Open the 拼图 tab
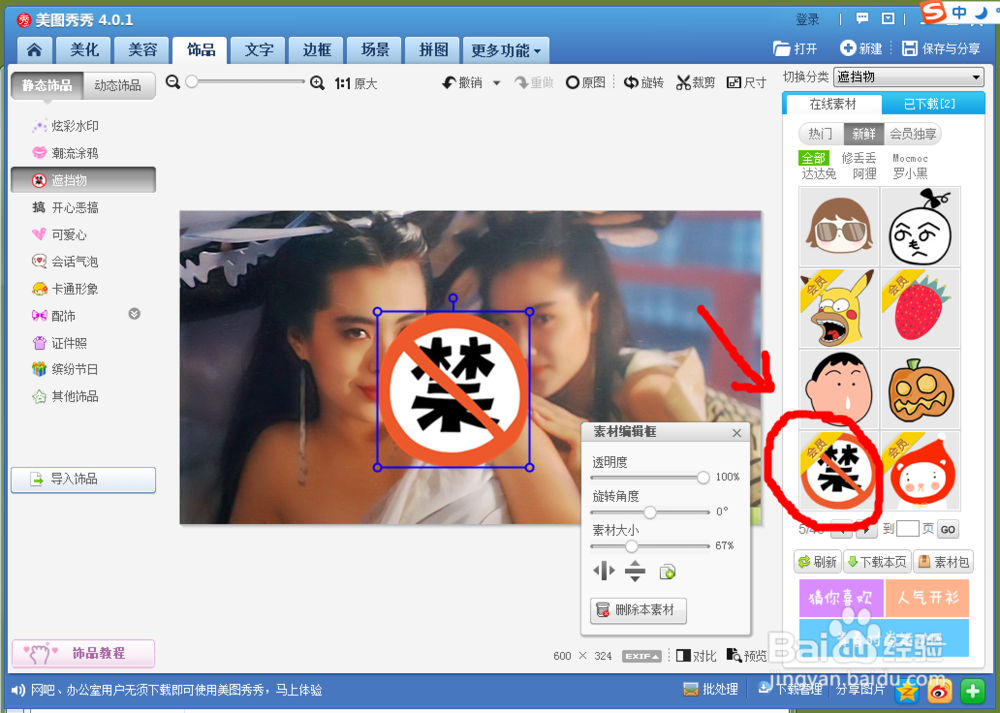1000x713 pixels. (433, 50)
